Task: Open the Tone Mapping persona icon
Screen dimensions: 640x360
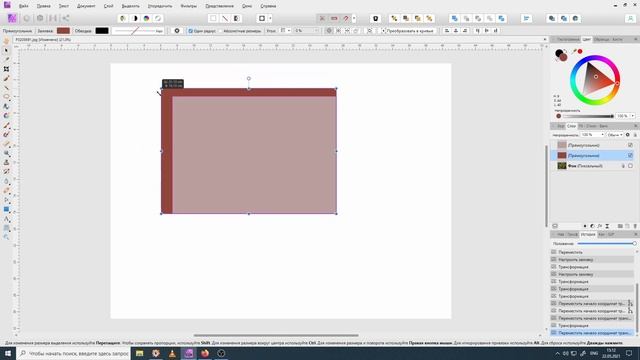Action: pos(53,18)
